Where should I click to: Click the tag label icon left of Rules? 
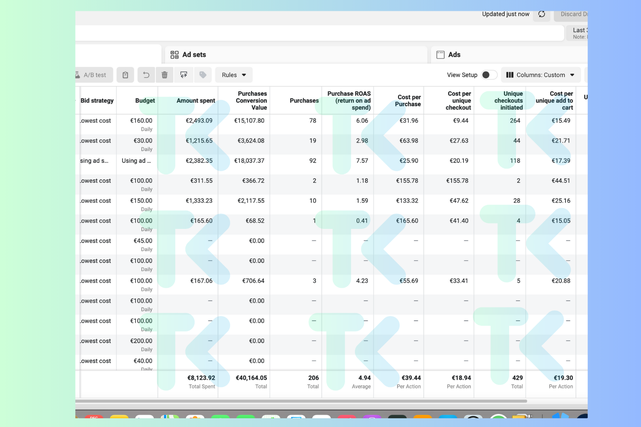coord(203,75)
